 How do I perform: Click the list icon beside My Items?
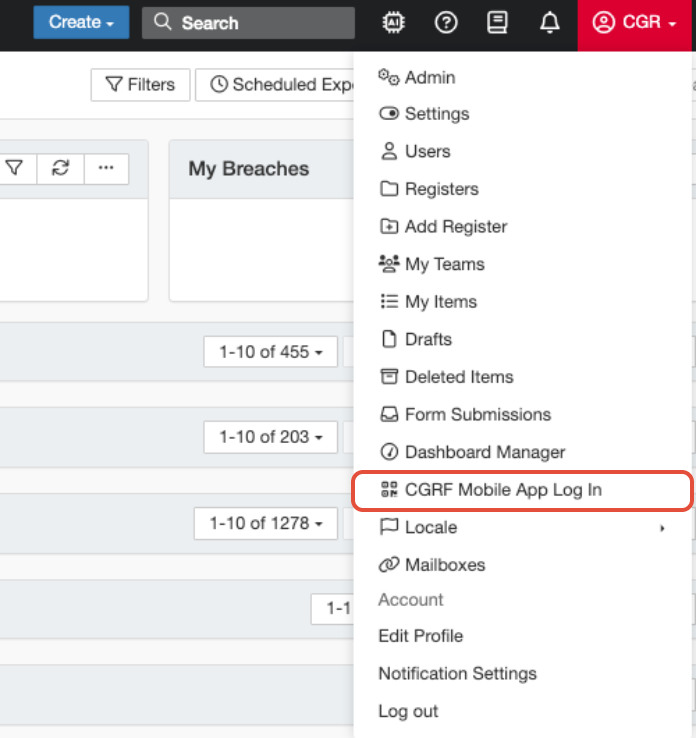pos(389,301)
